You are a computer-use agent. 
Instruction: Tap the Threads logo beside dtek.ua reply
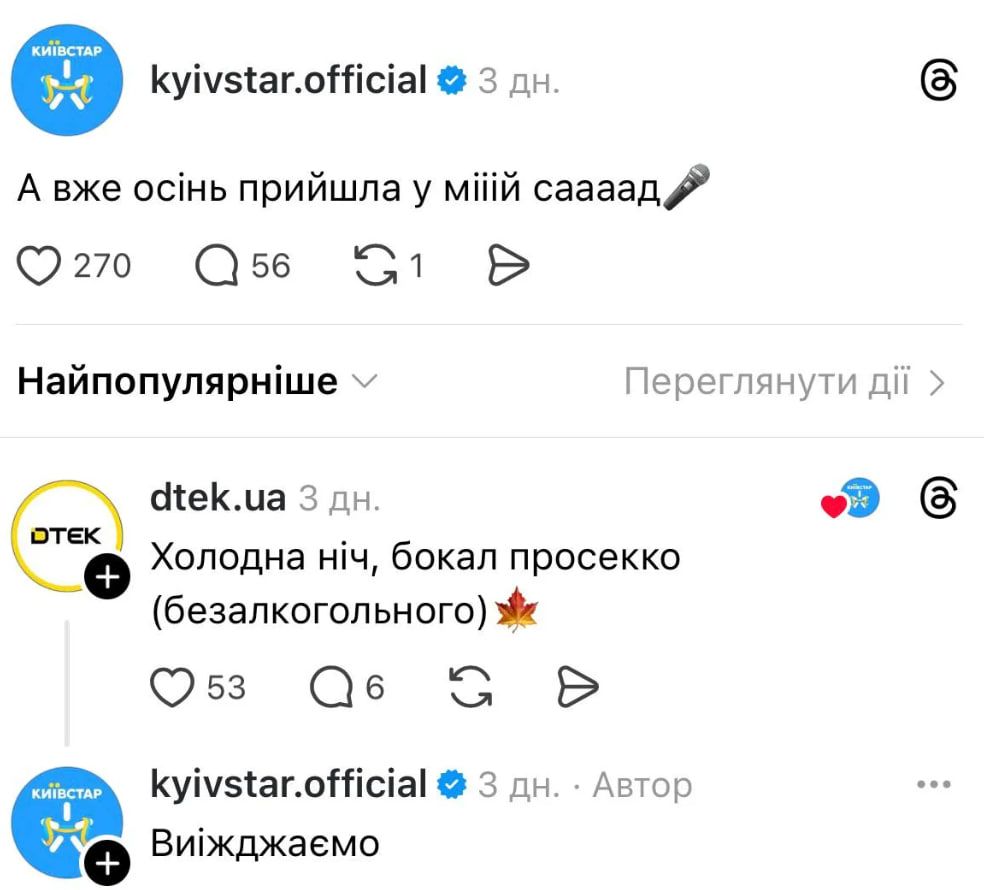click(938, 498)
